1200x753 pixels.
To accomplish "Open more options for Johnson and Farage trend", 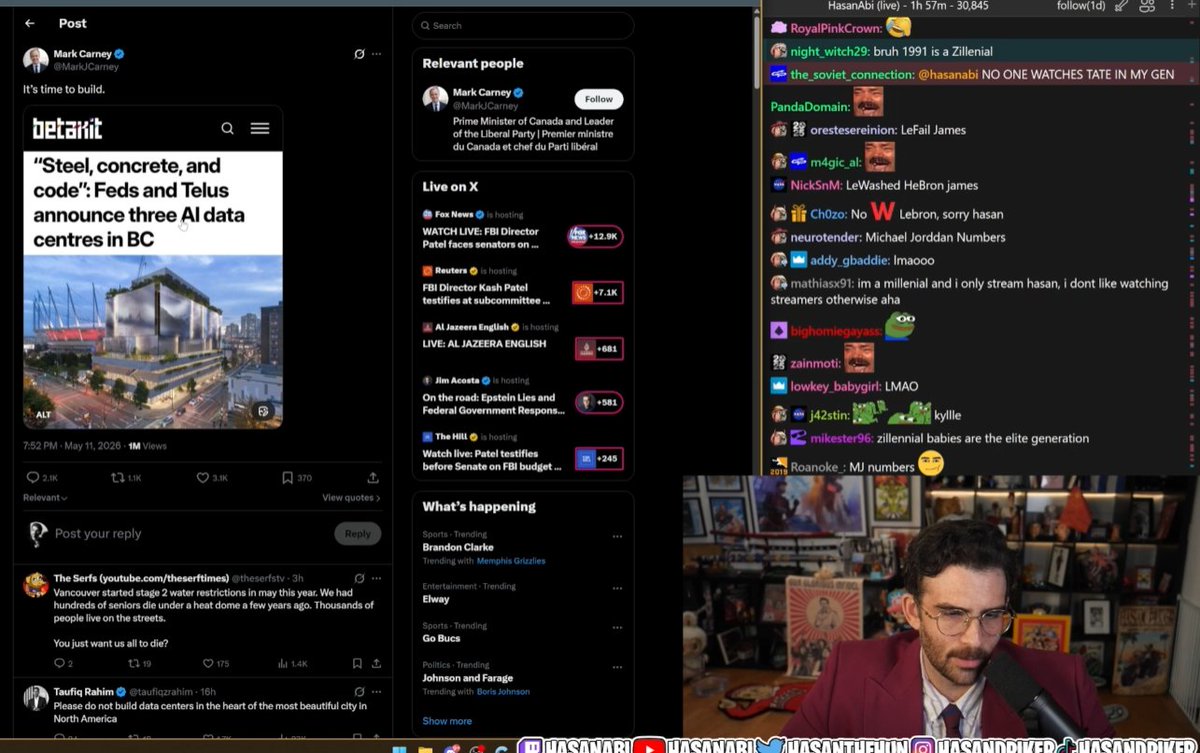I will click(x=617, y=665).
